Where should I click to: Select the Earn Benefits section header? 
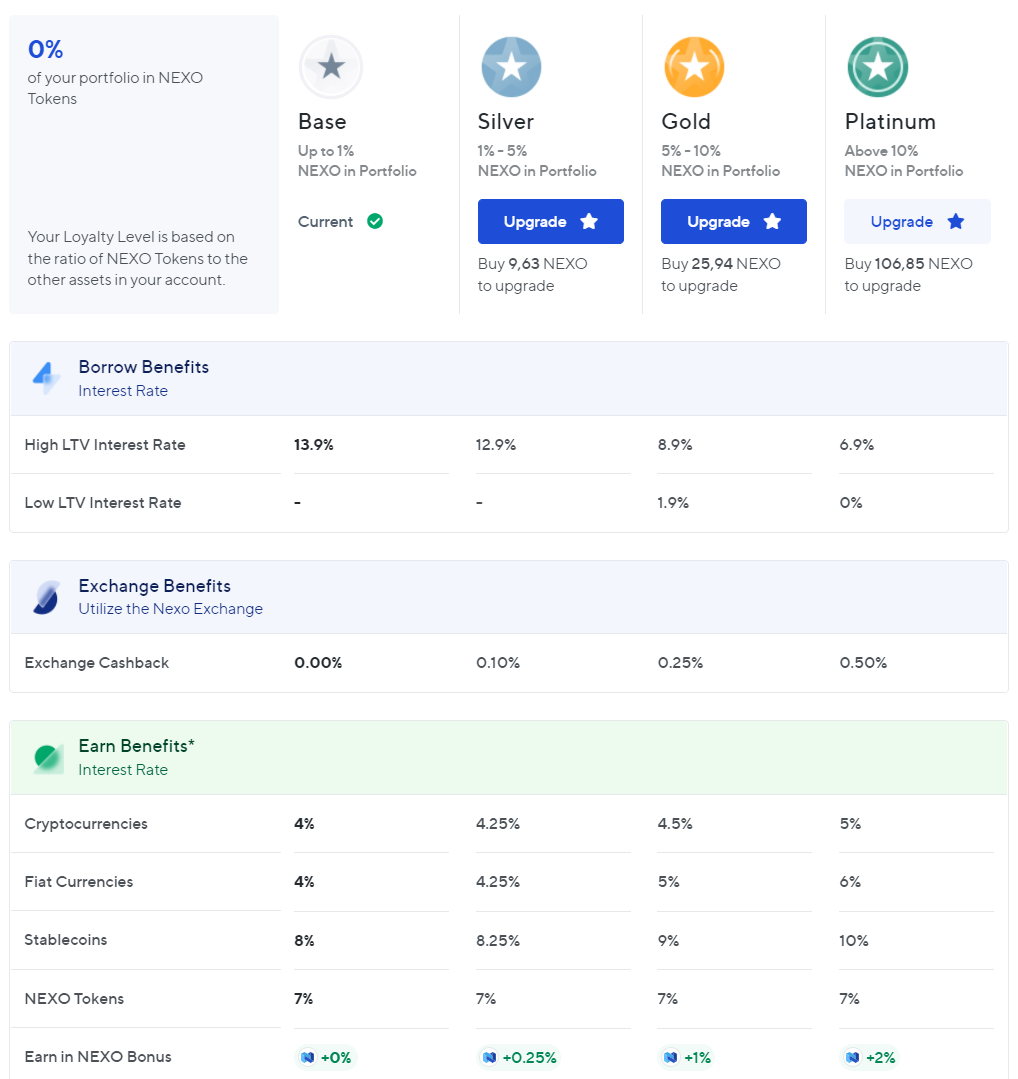(x=509, y=758)
